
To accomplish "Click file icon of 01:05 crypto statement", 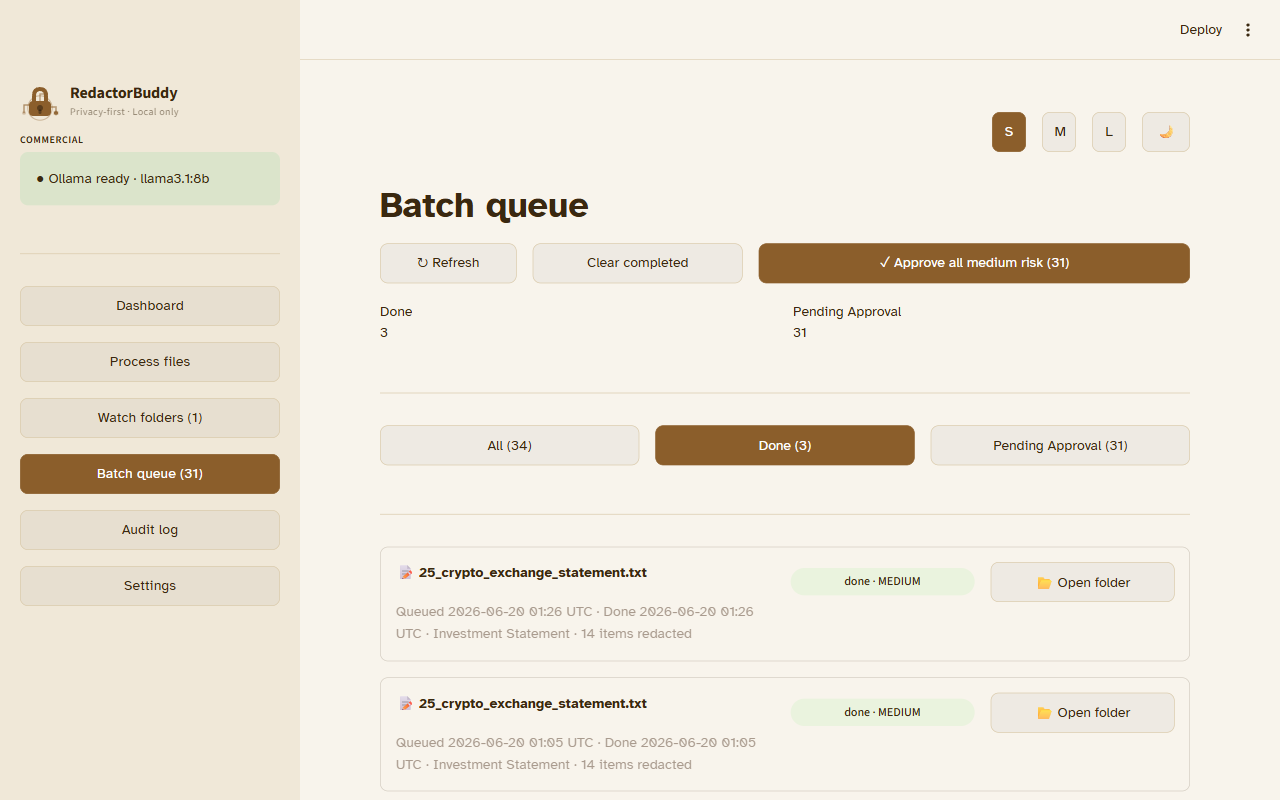I will [x=406, y=704].
